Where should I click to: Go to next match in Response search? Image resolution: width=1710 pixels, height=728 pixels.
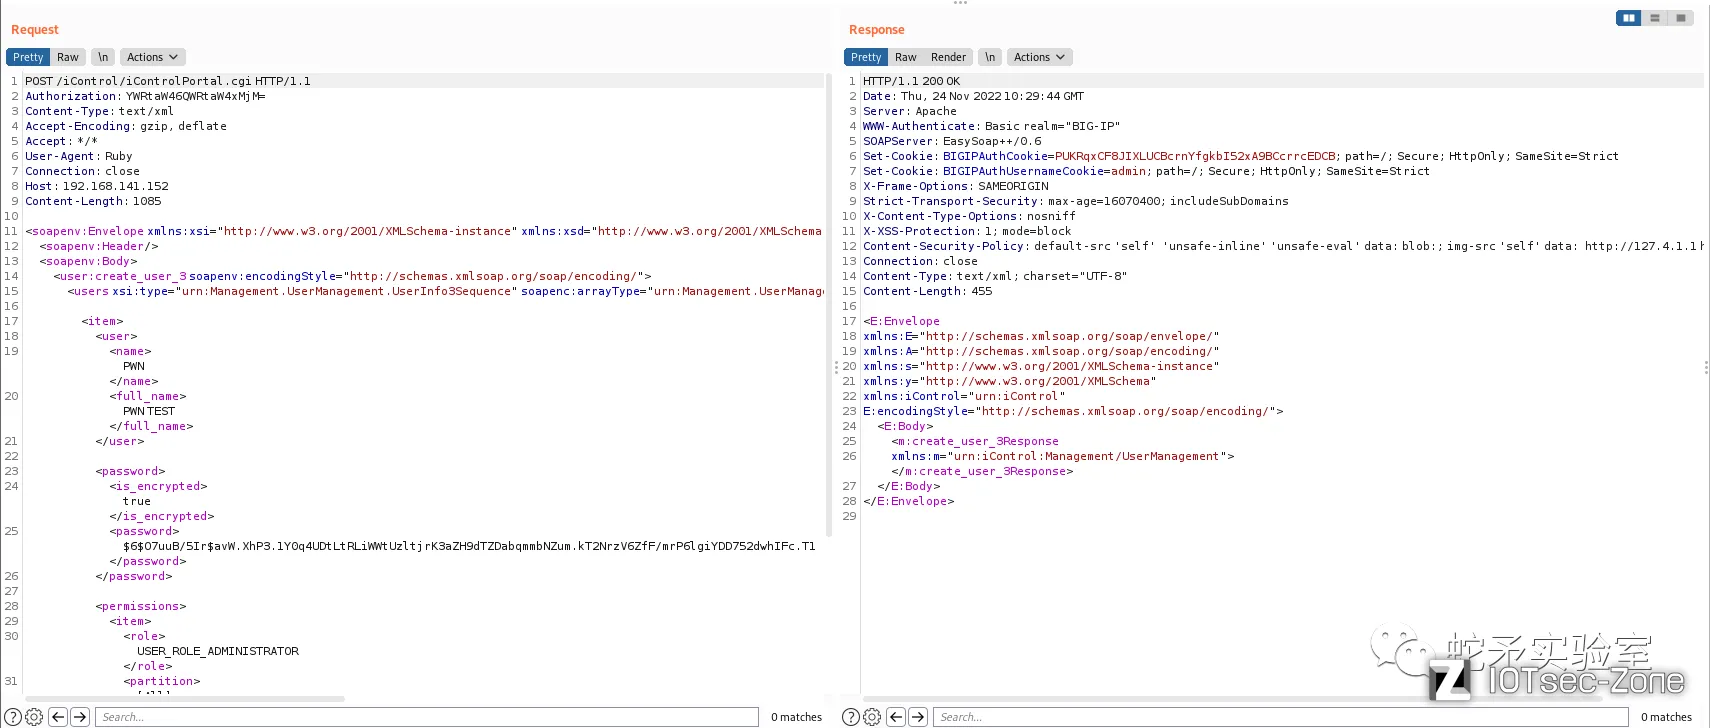click(918, 717)
